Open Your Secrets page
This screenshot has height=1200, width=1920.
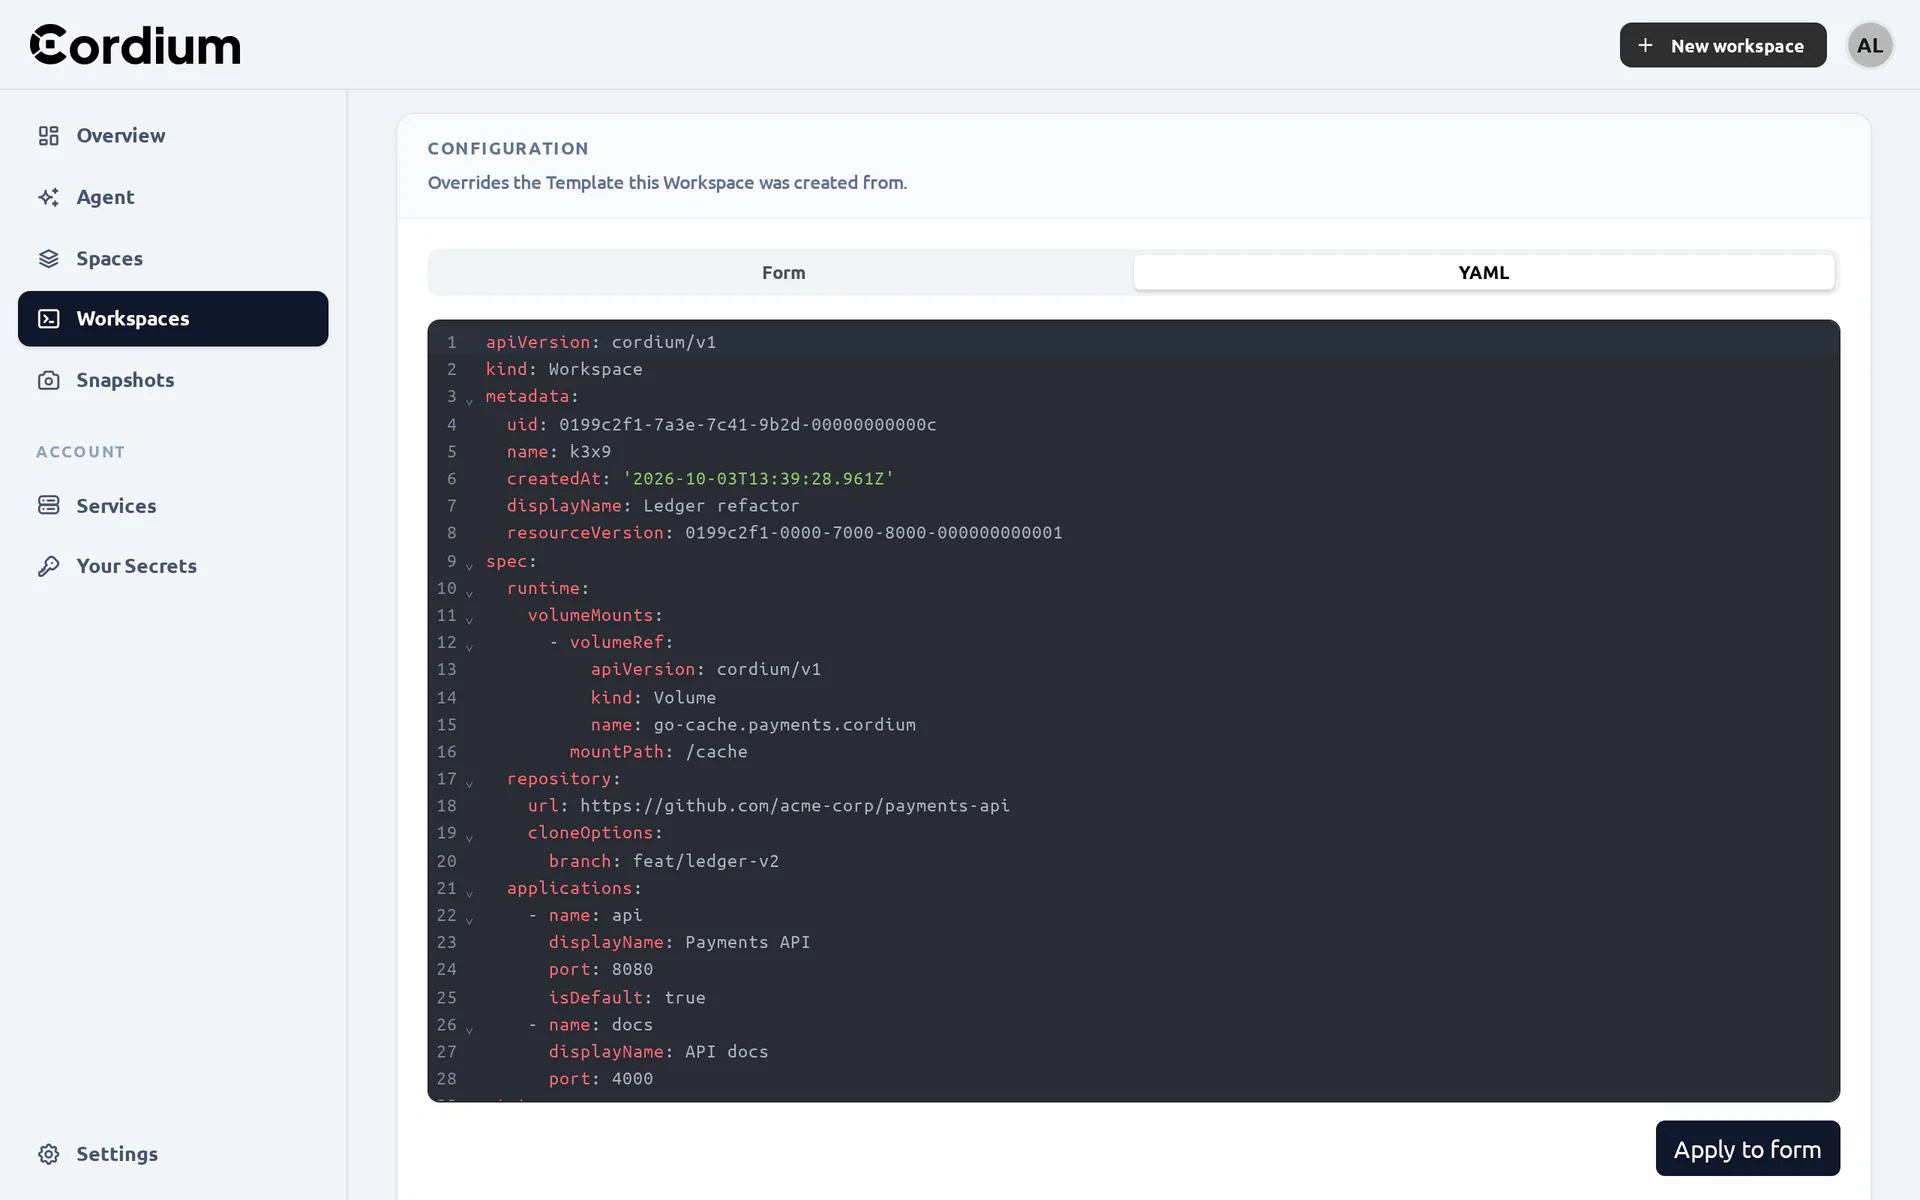(x=173, y=566)
